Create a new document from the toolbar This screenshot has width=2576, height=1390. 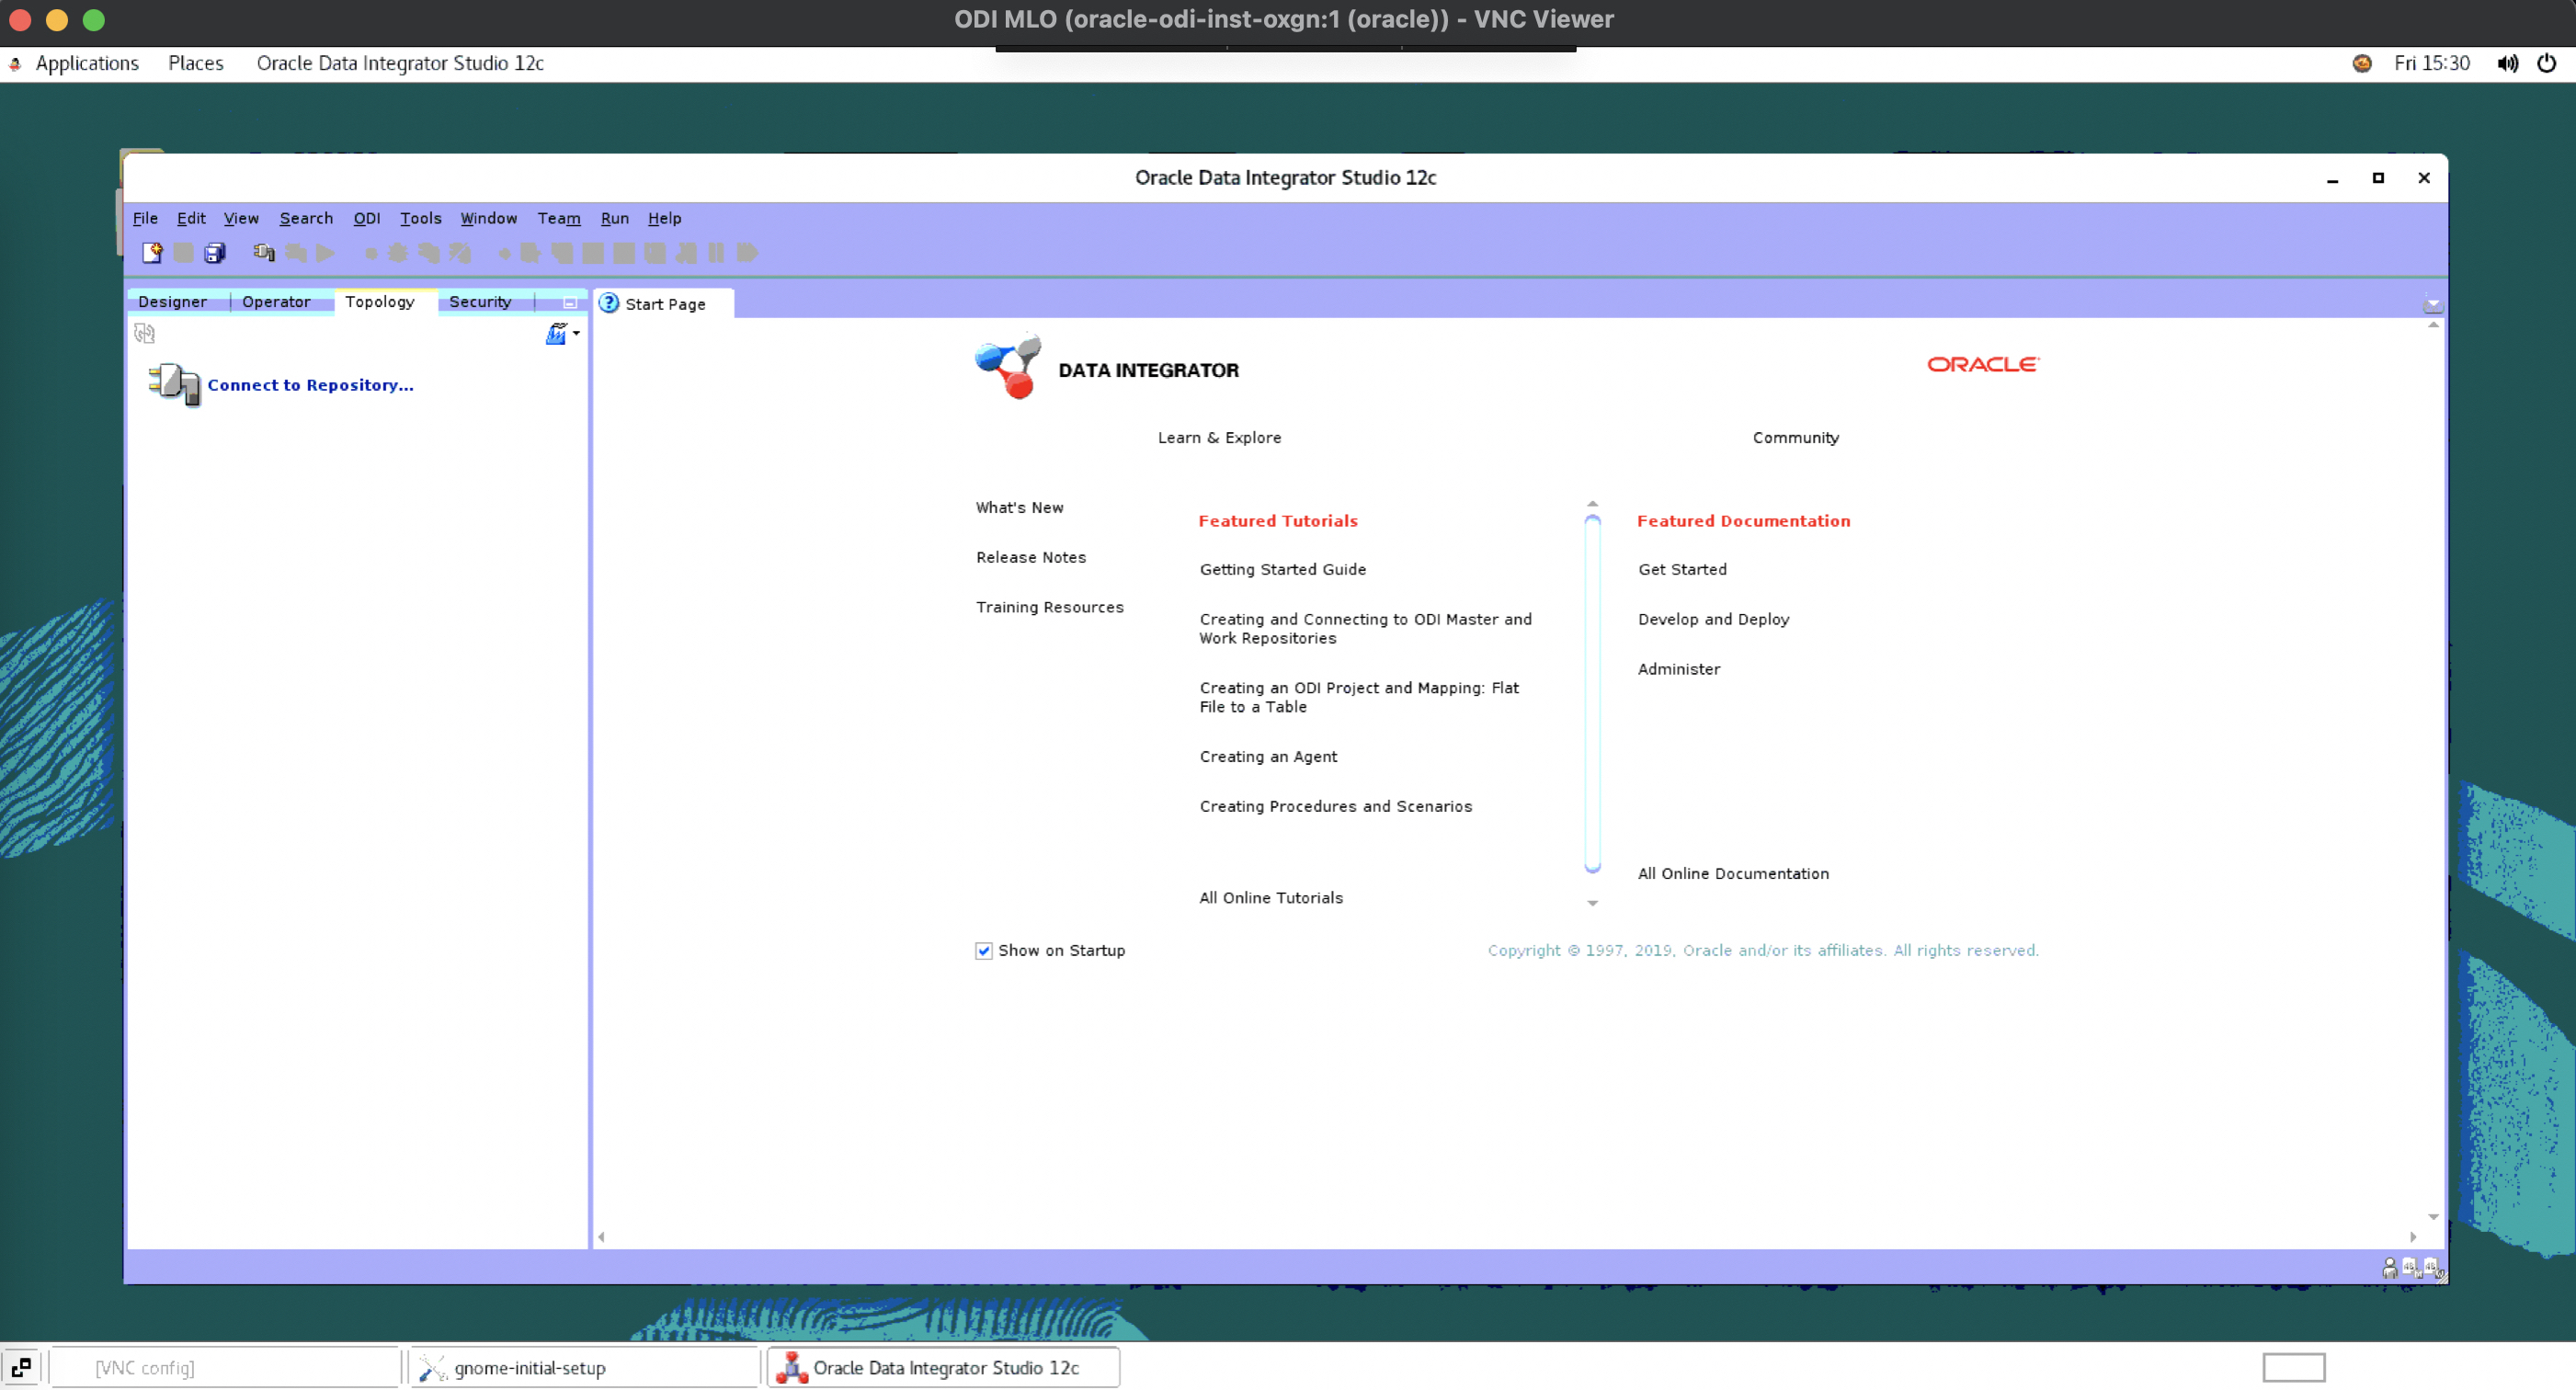pos(152,253)
